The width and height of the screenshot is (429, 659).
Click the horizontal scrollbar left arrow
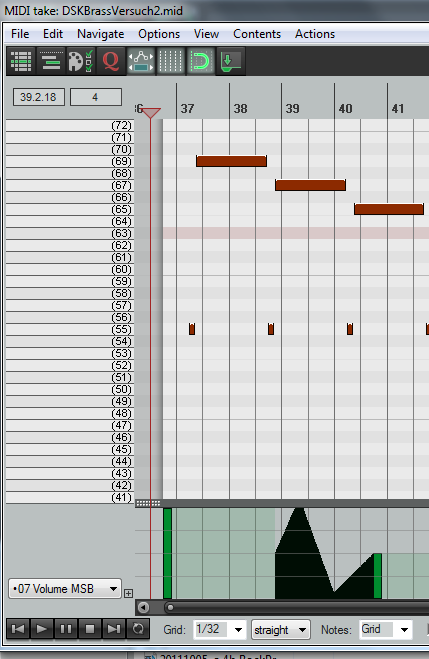[144, 607]
